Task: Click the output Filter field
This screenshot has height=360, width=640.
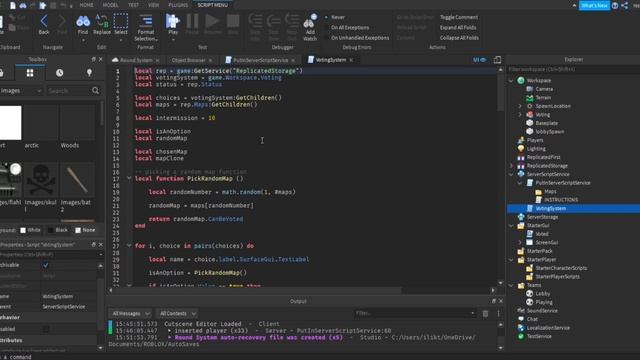Action: coord(415,313)
